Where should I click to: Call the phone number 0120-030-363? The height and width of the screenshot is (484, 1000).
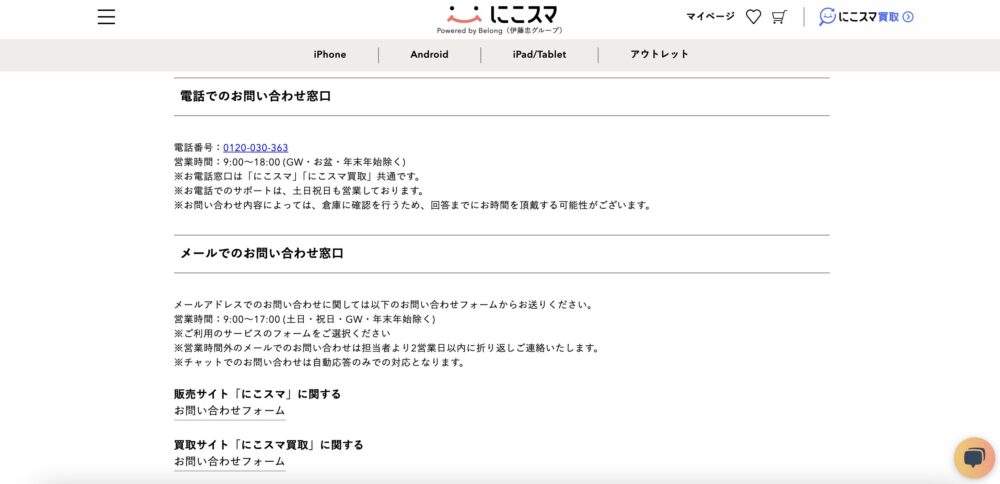coord(255,148)
